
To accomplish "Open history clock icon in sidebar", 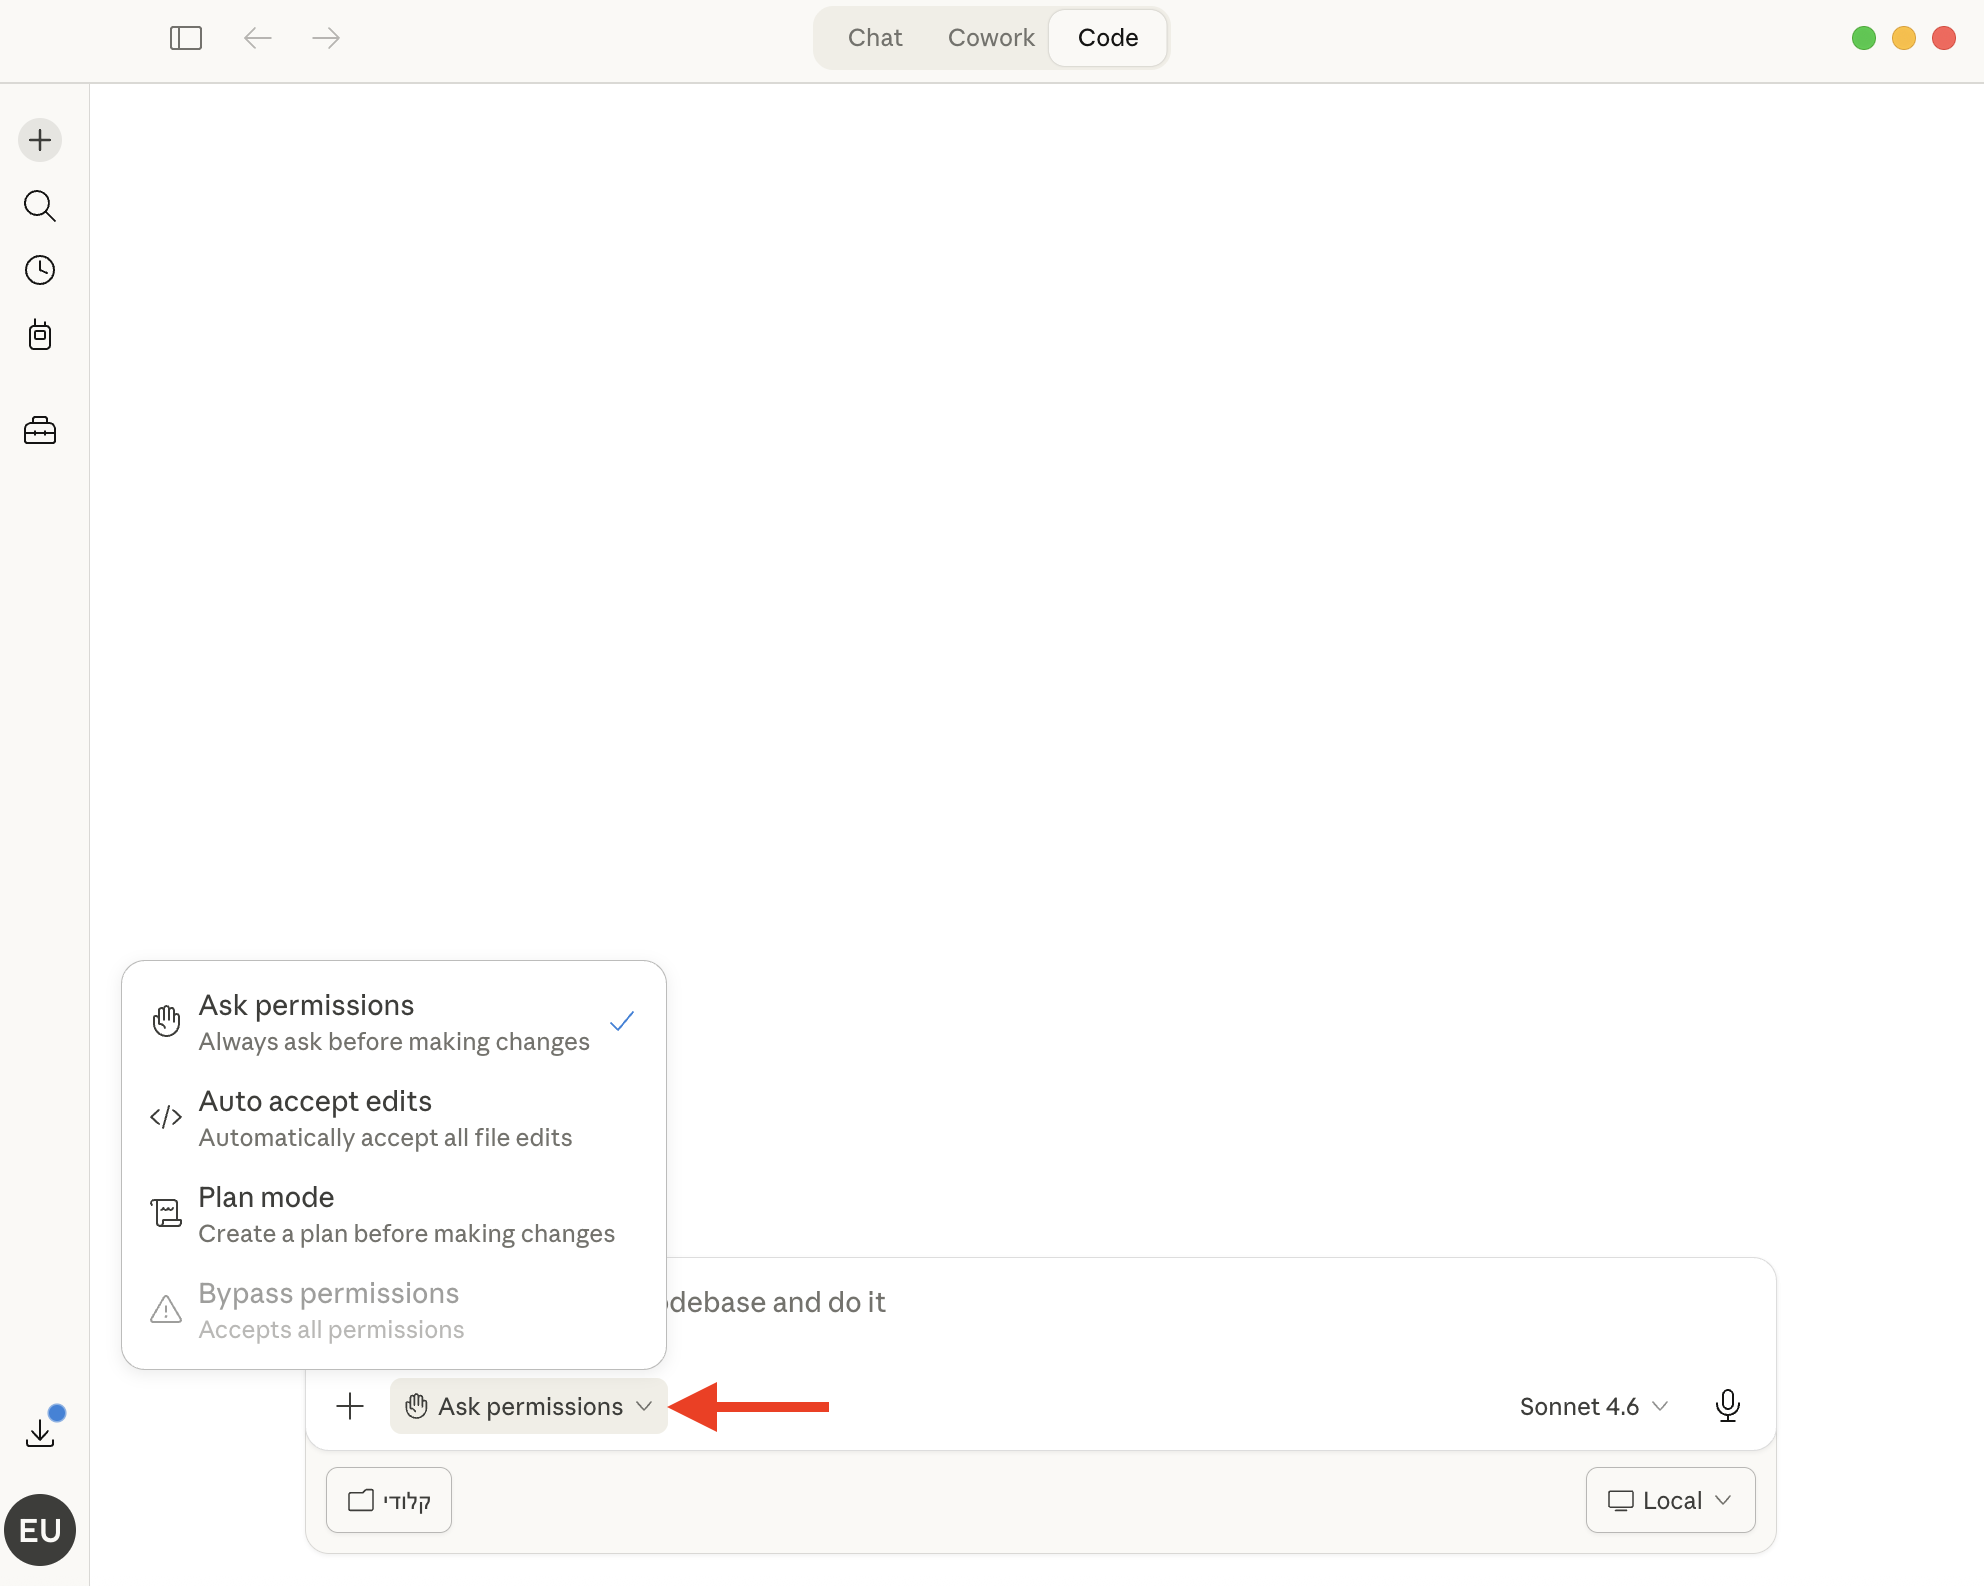I will pyautogui.click(x=40, y=270).
